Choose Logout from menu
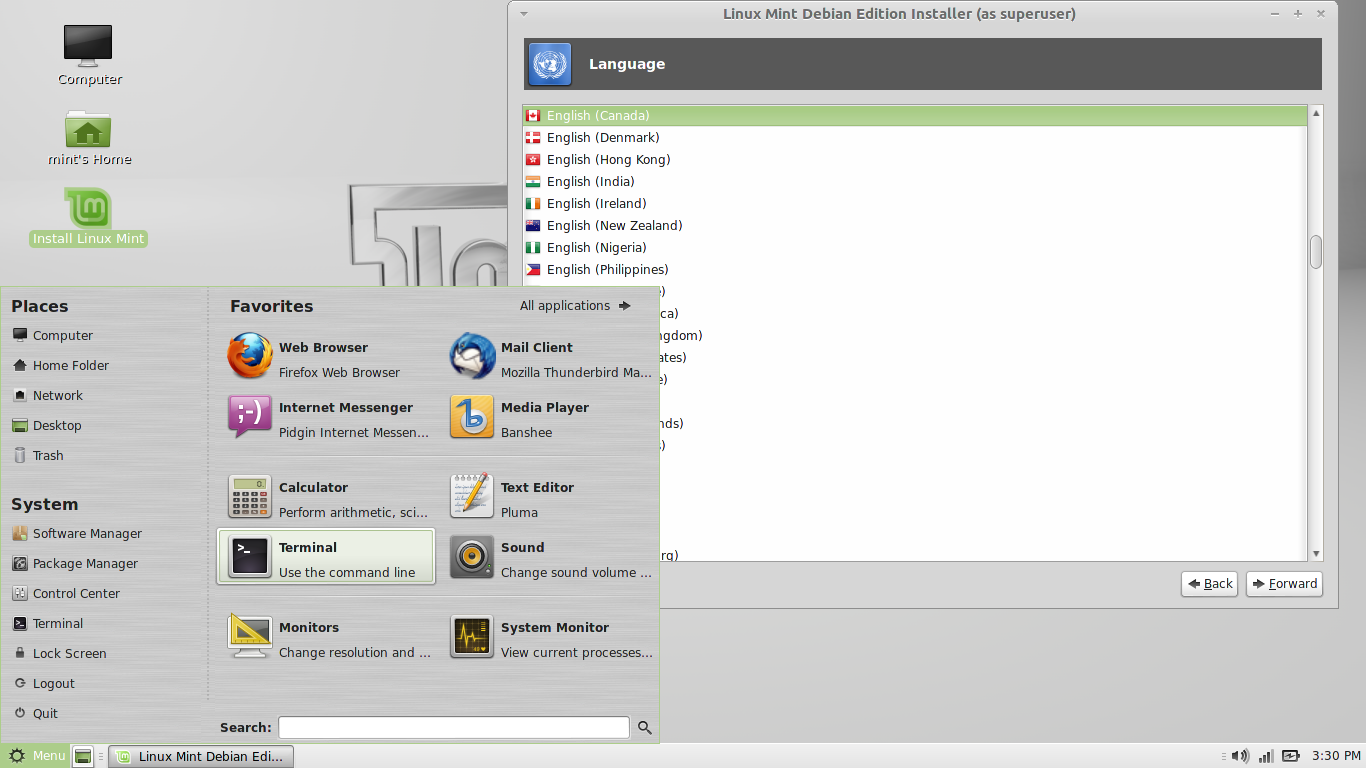The image size is (1366, 768). [44, 684]
